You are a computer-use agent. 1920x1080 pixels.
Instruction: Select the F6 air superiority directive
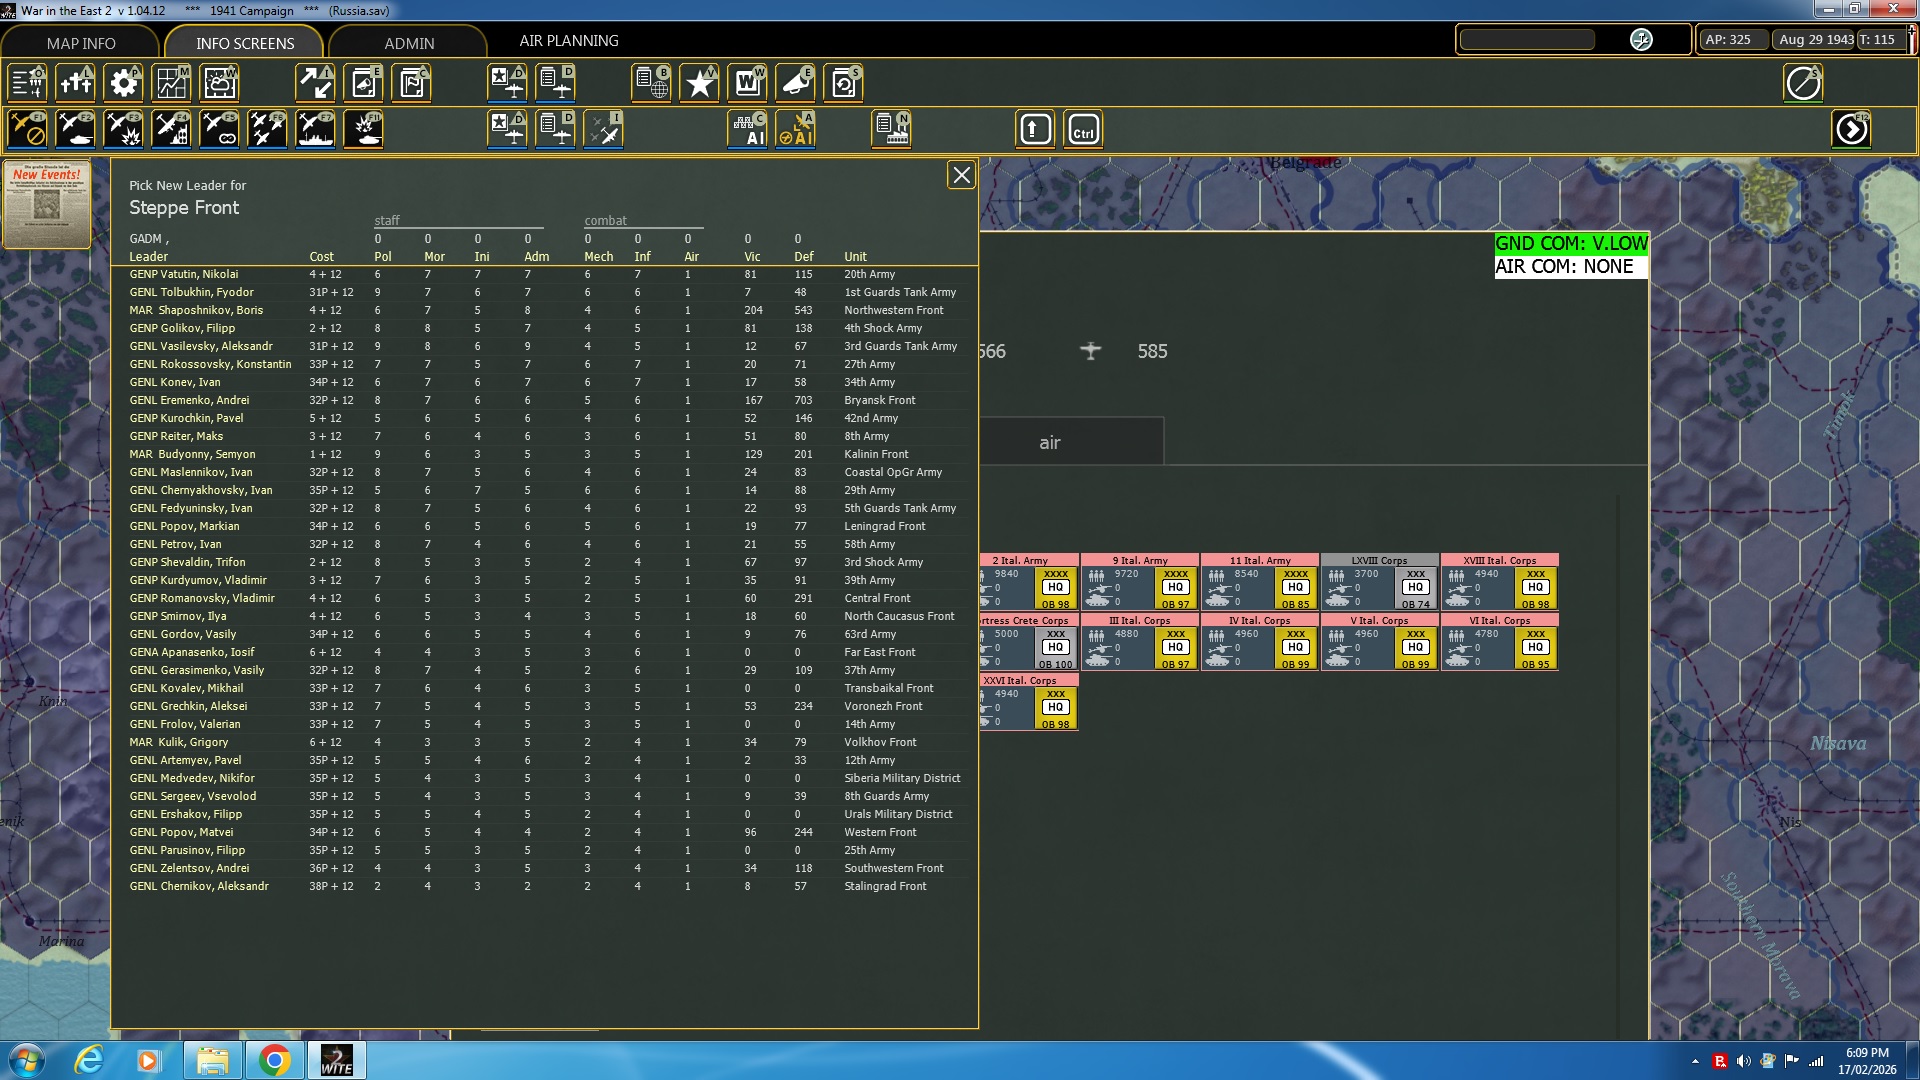[267, 129]
